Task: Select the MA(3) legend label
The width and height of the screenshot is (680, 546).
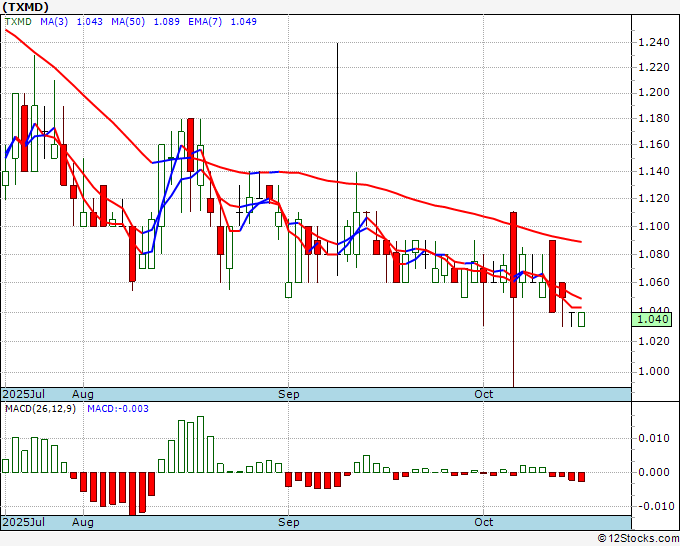Action: point(54,22)
